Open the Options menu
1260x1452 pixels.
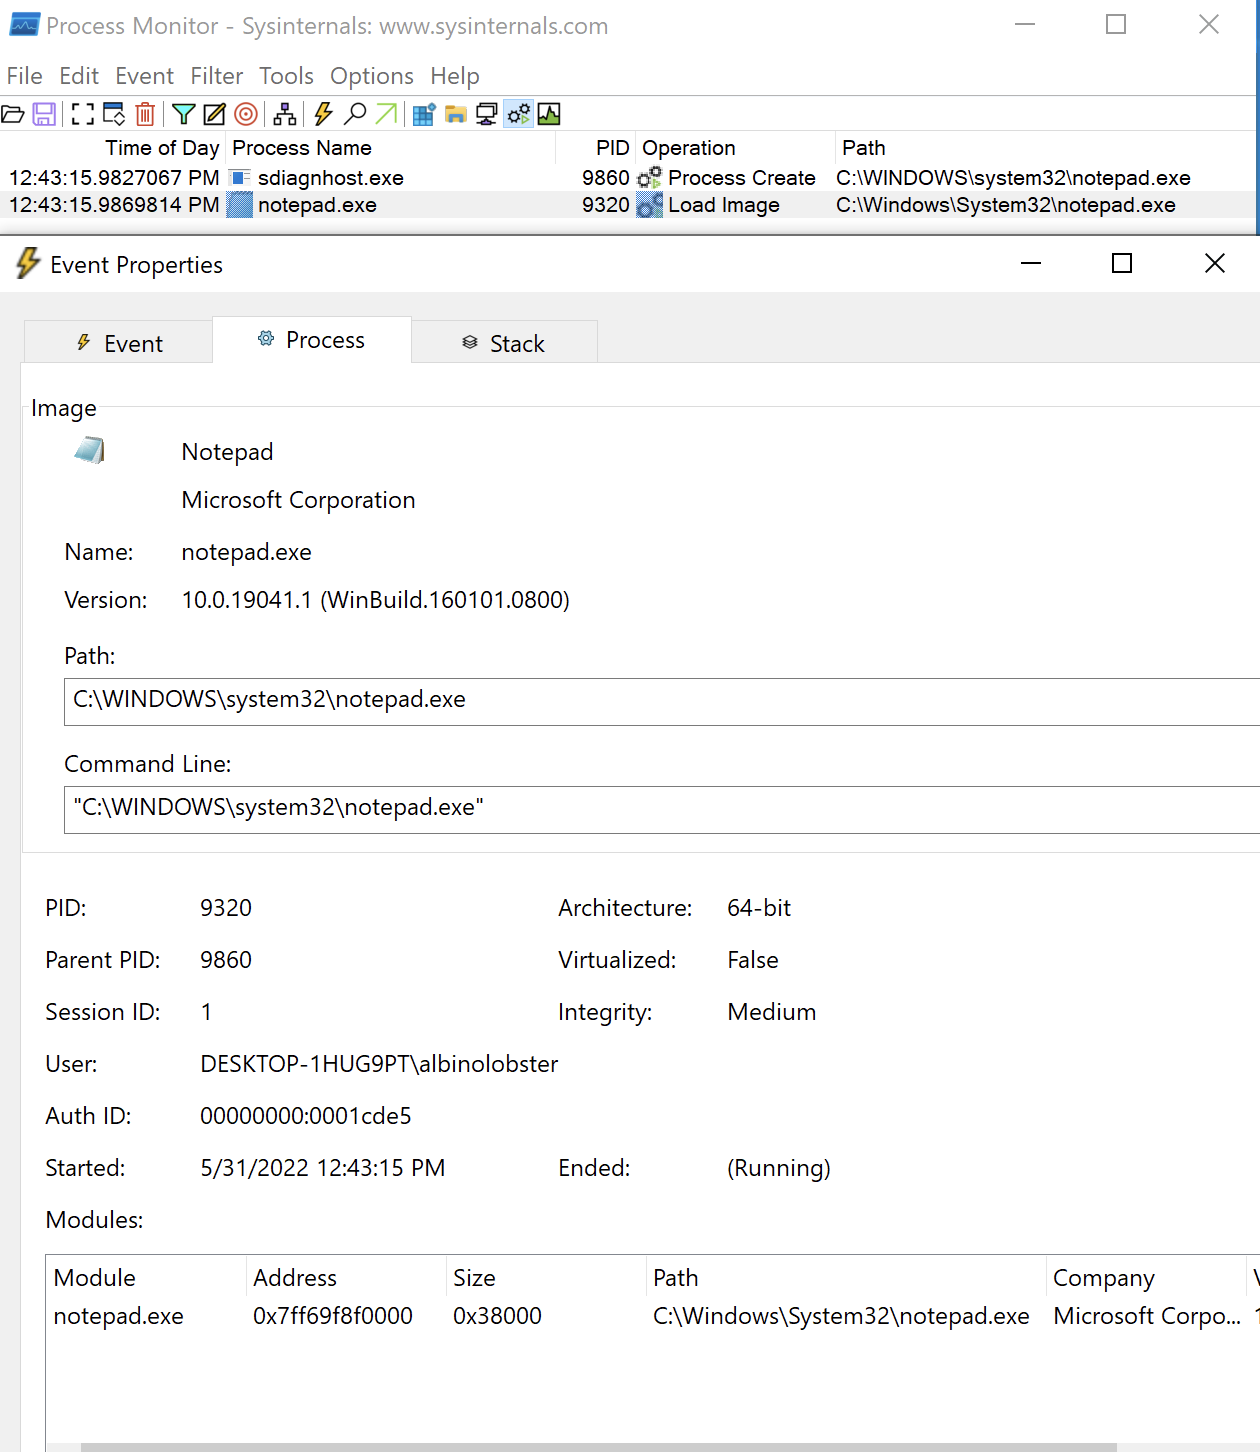(372, 76)
